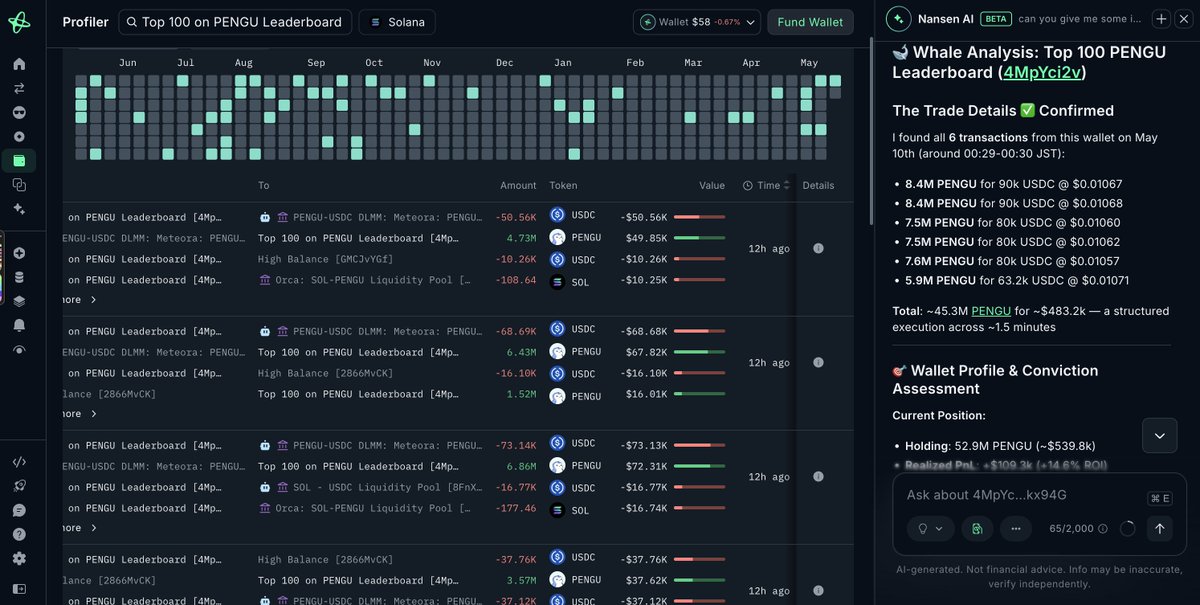Close the Nansen AI panel
Image resolution: width=1200 pixels, height=605 pixels.
click(1182, 18)
